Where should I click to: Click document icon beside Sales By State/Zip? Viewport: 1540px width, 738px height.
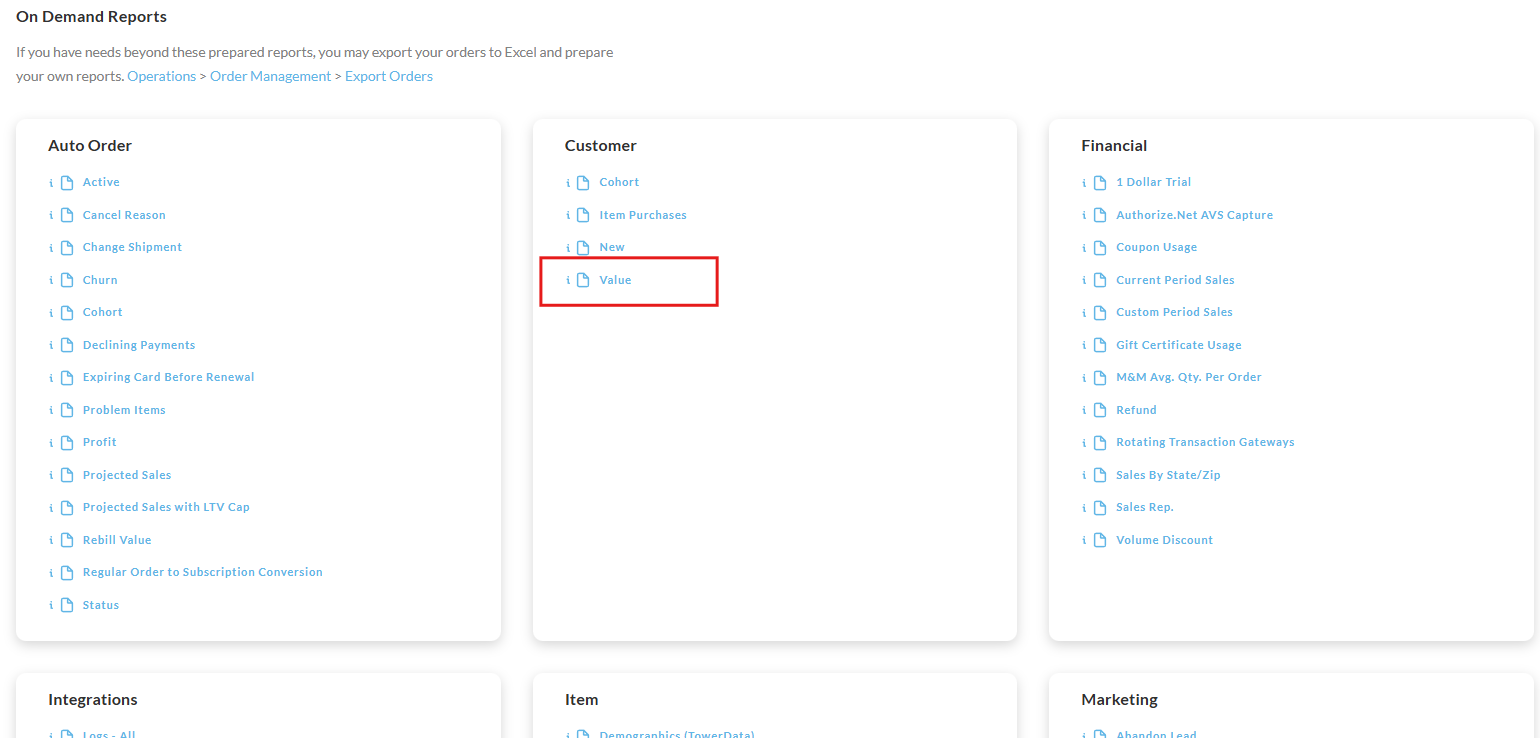click(1100, 475)
